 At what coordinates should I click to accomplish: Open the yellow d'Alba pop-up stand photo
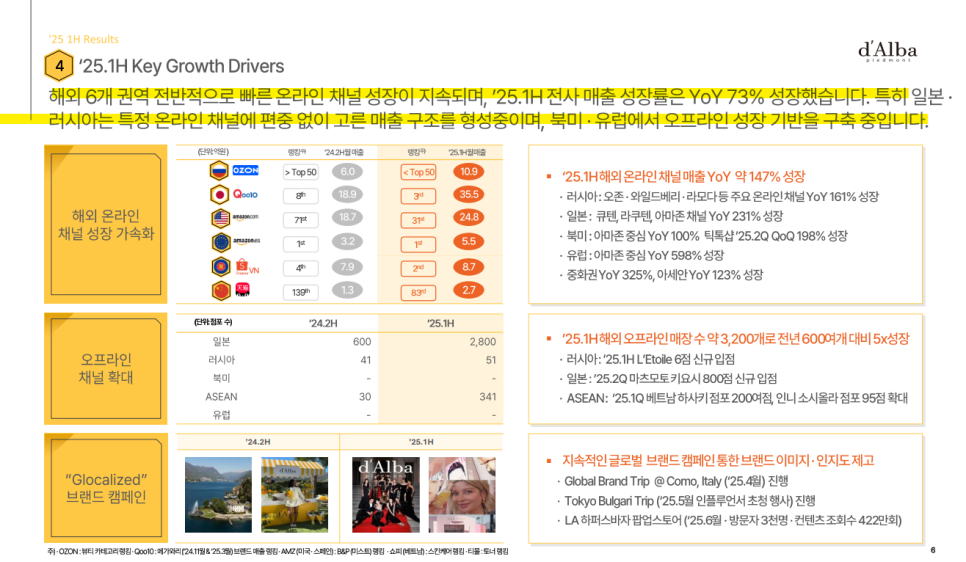[x=294, y=495]
